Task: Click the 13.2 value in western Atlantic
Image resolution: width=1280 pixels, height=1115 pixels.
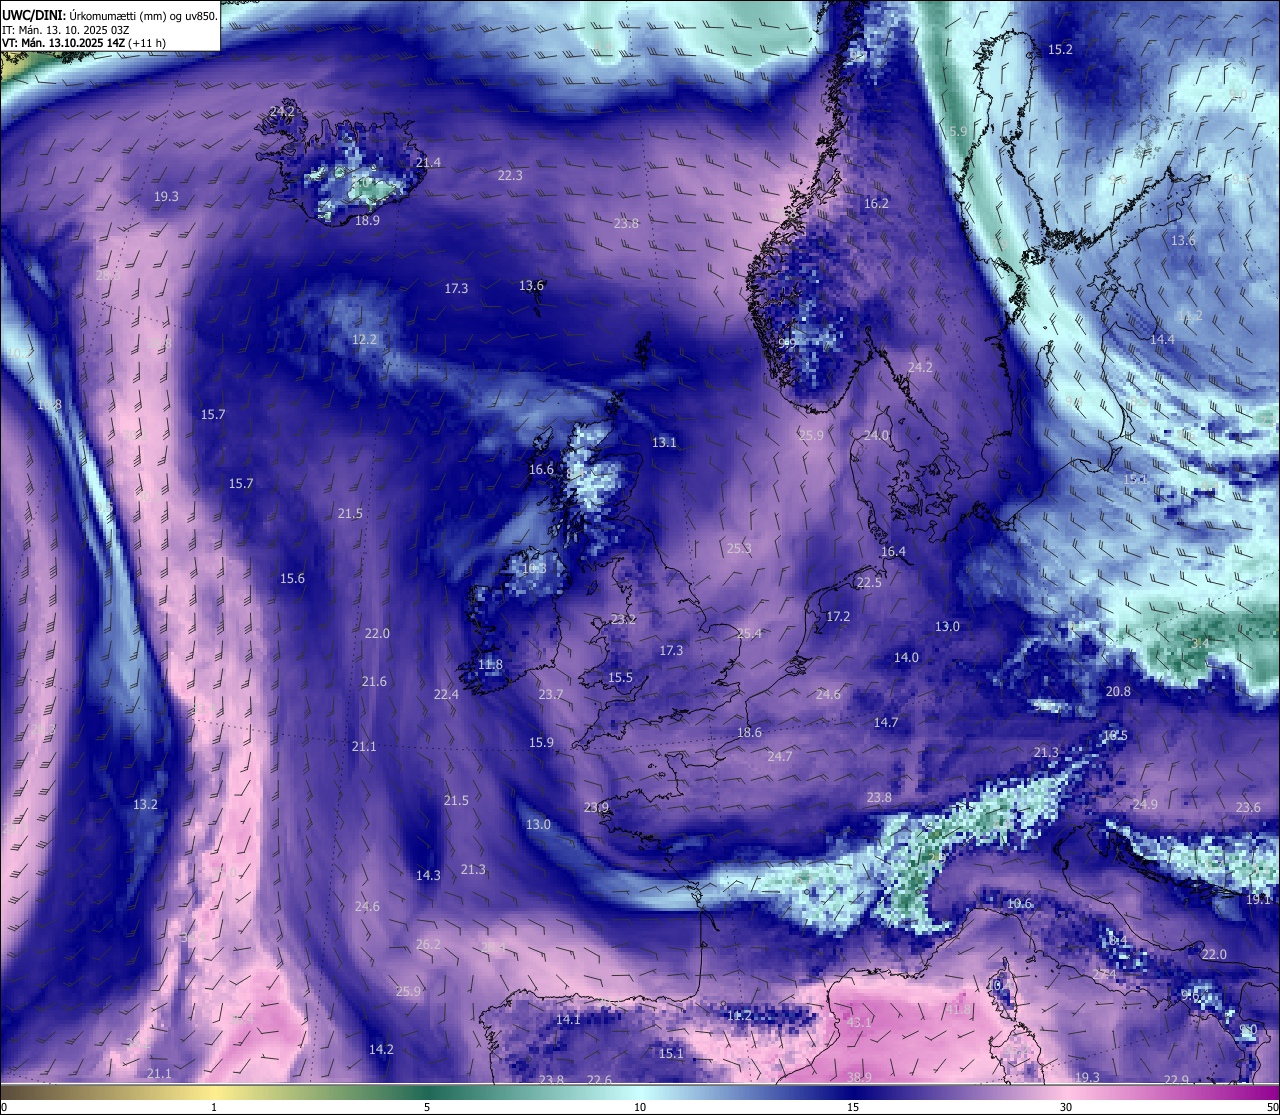Action: pos(145,804)
